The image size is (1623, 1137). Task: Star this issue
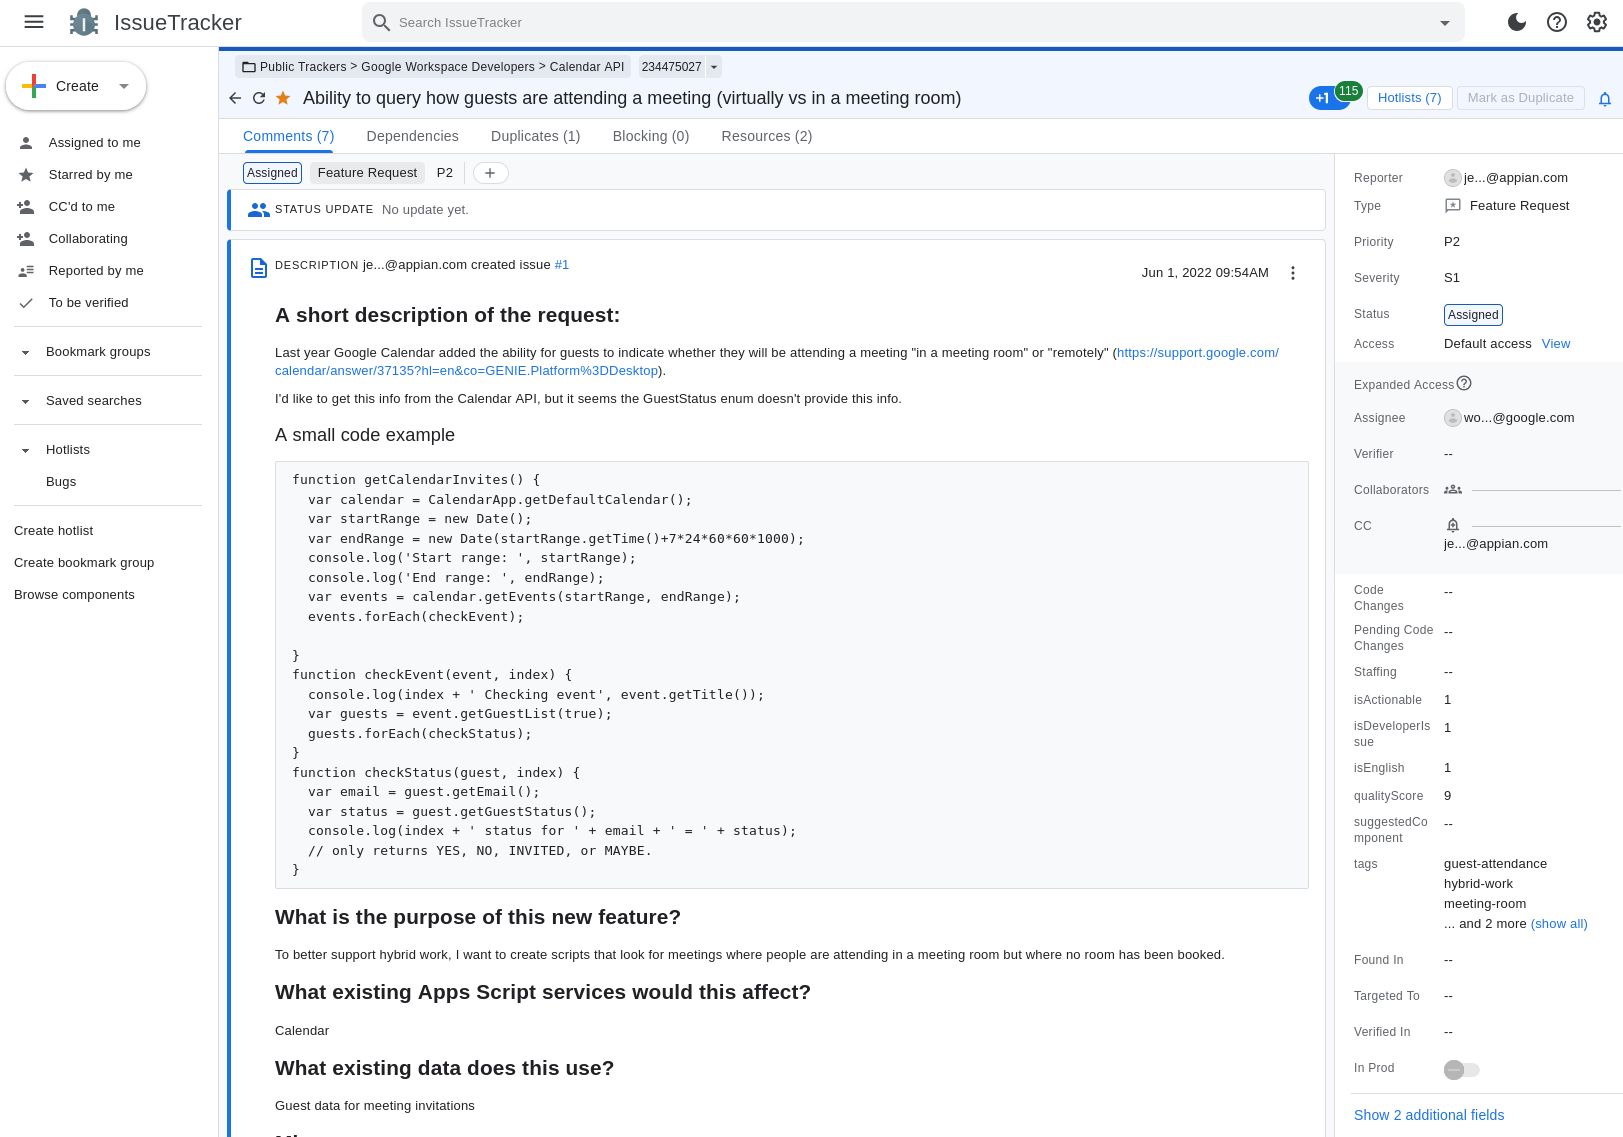282,98
